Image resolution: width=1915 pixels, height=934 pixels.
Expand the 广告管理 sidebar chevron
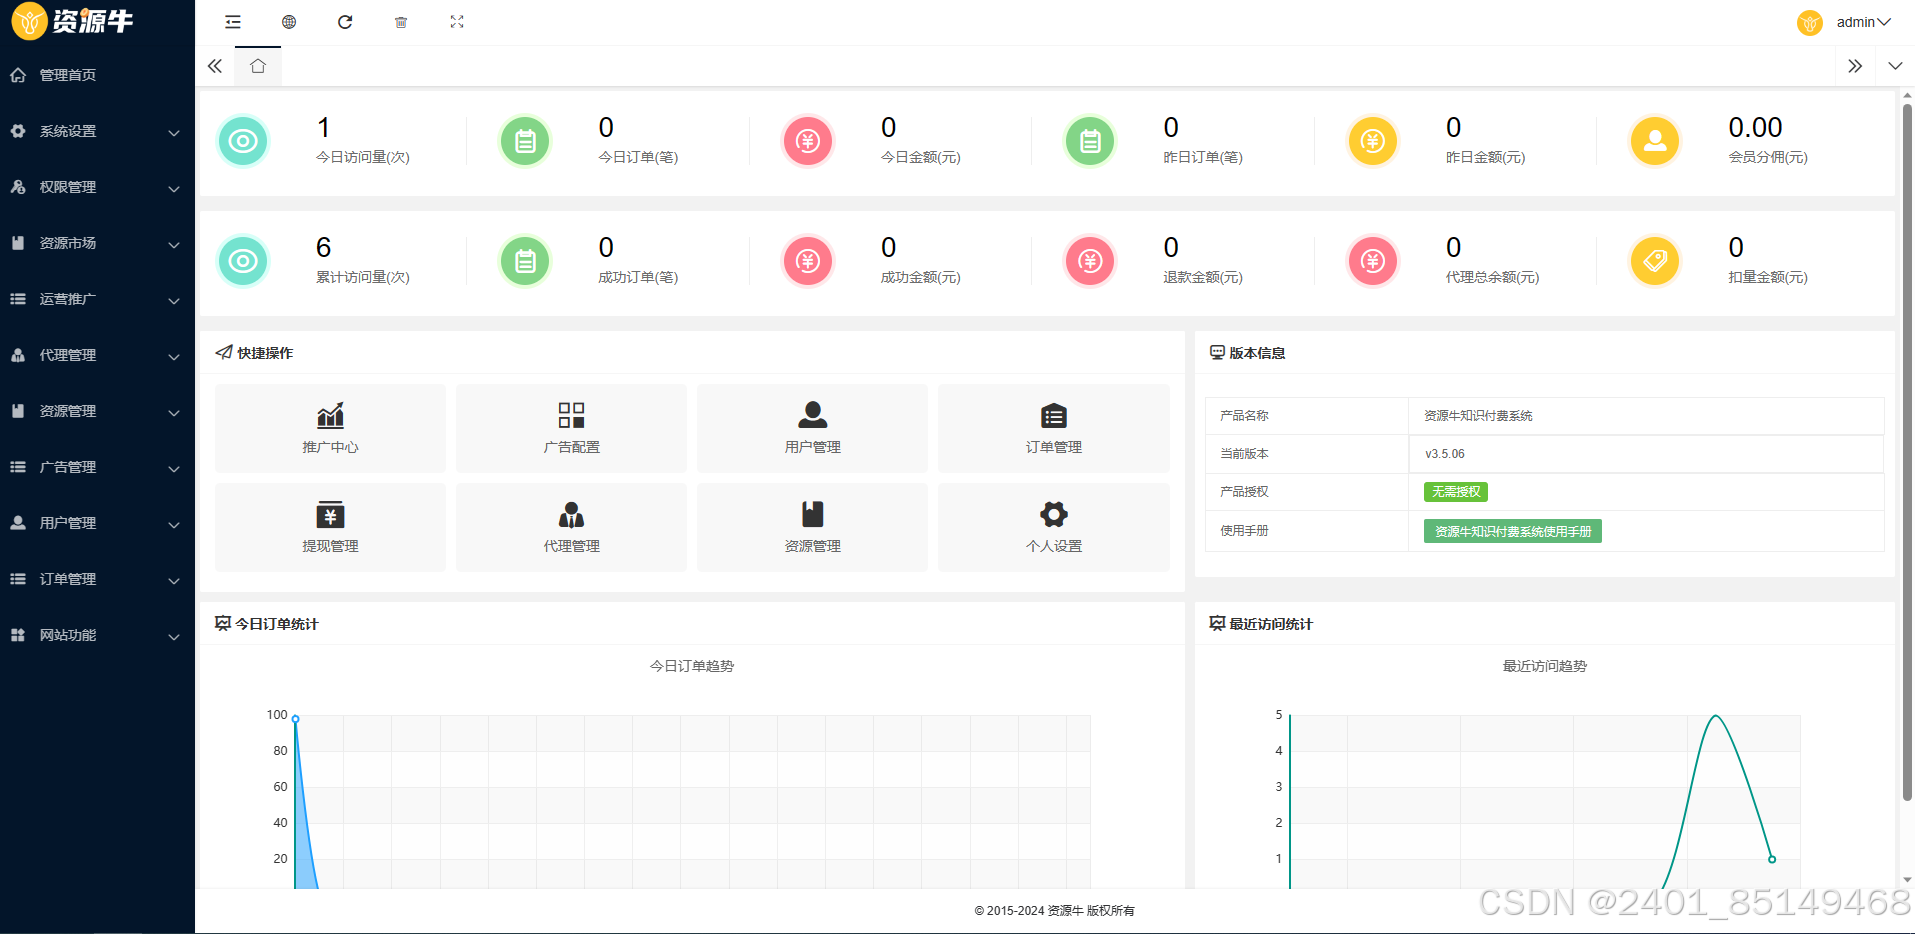click(174, 469)
